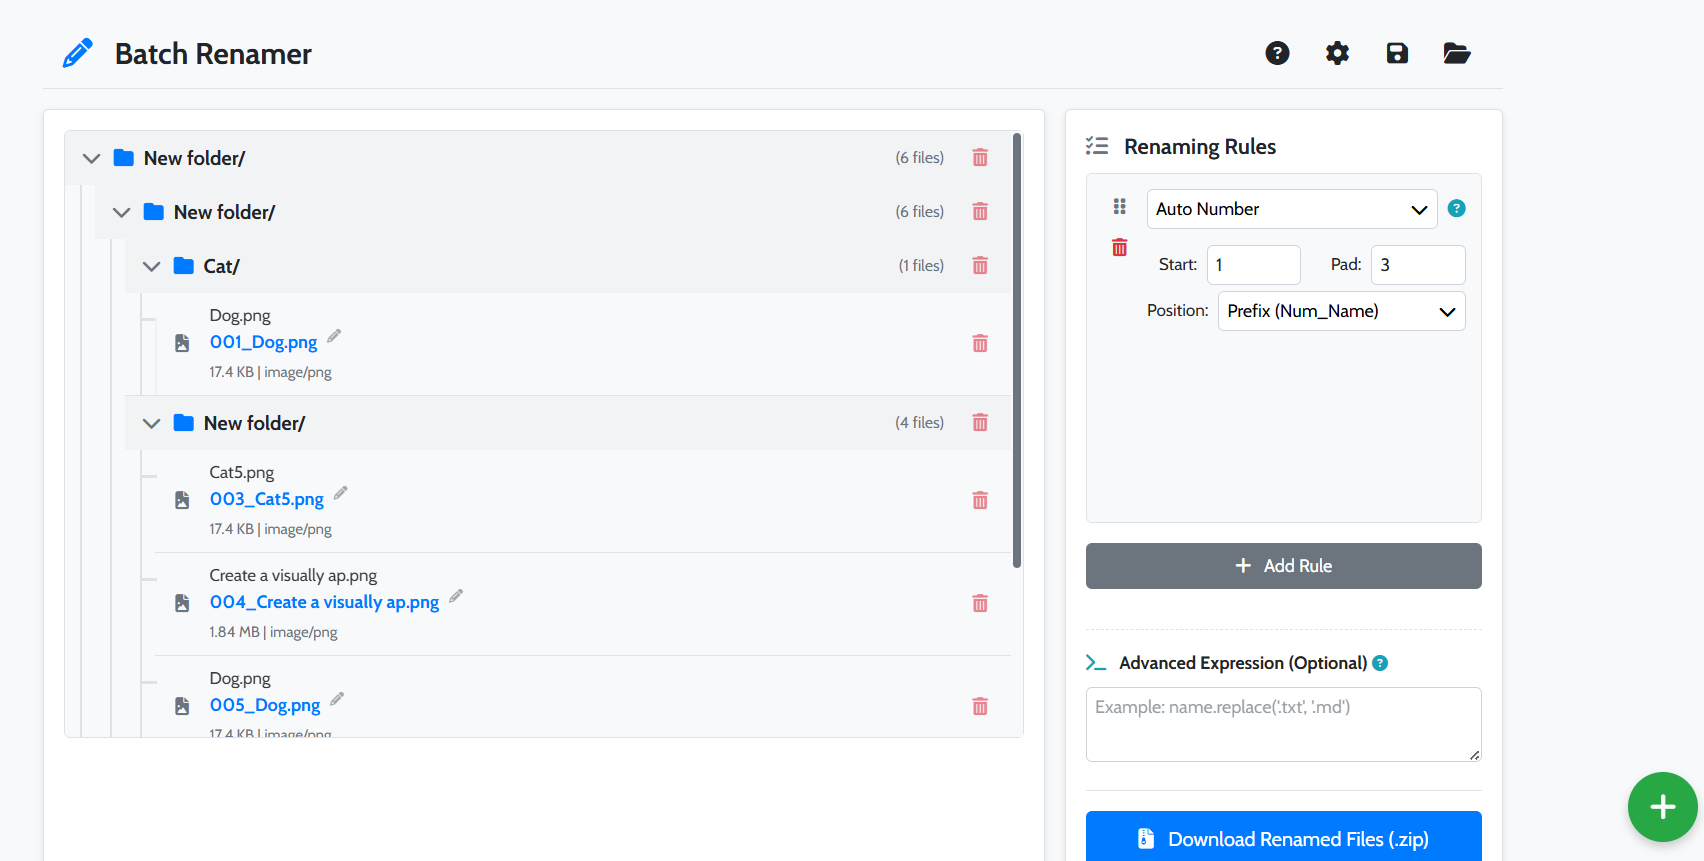Edit name of 001_Dog.png with pencil icon
The image size is (1704, 861).
pyautogui.click(x=334, y=336)
